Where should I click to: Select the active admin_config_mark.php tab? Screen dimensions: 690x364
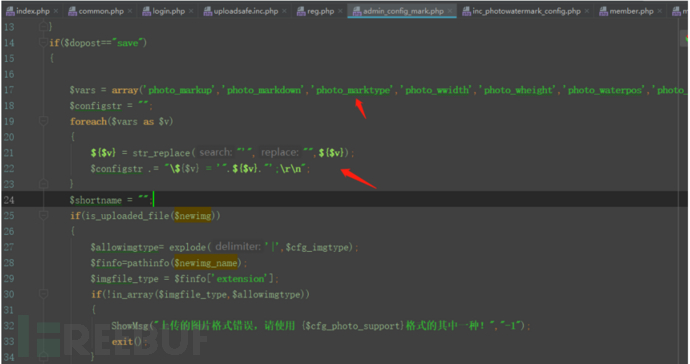(403, 11)
